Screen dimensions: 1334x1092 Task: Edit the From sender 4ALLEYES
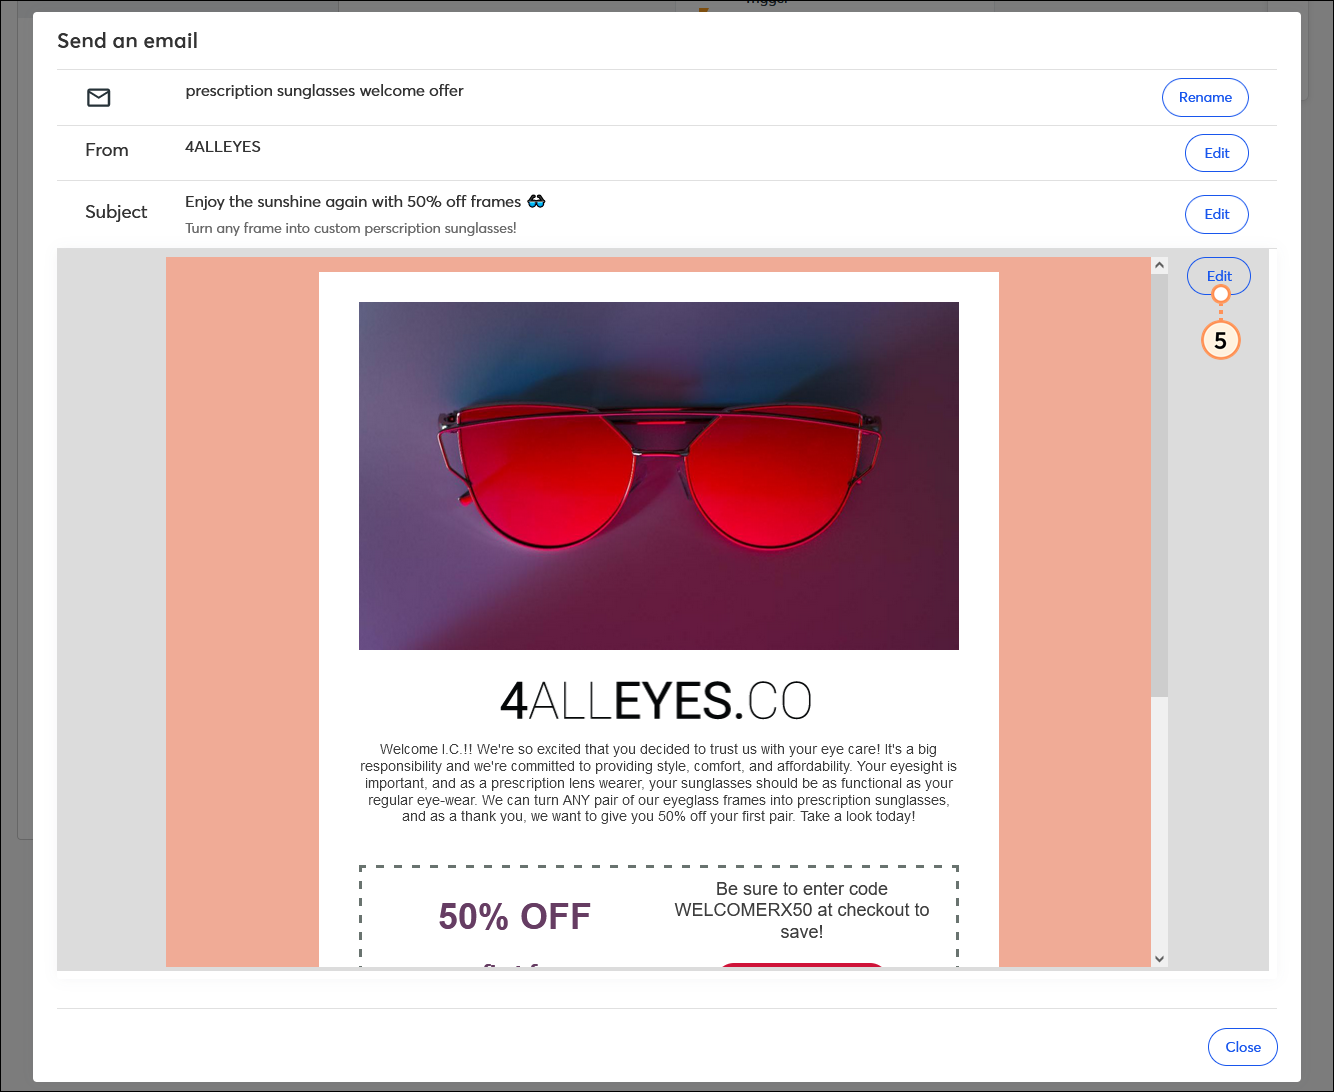[x=1217, y=153]
